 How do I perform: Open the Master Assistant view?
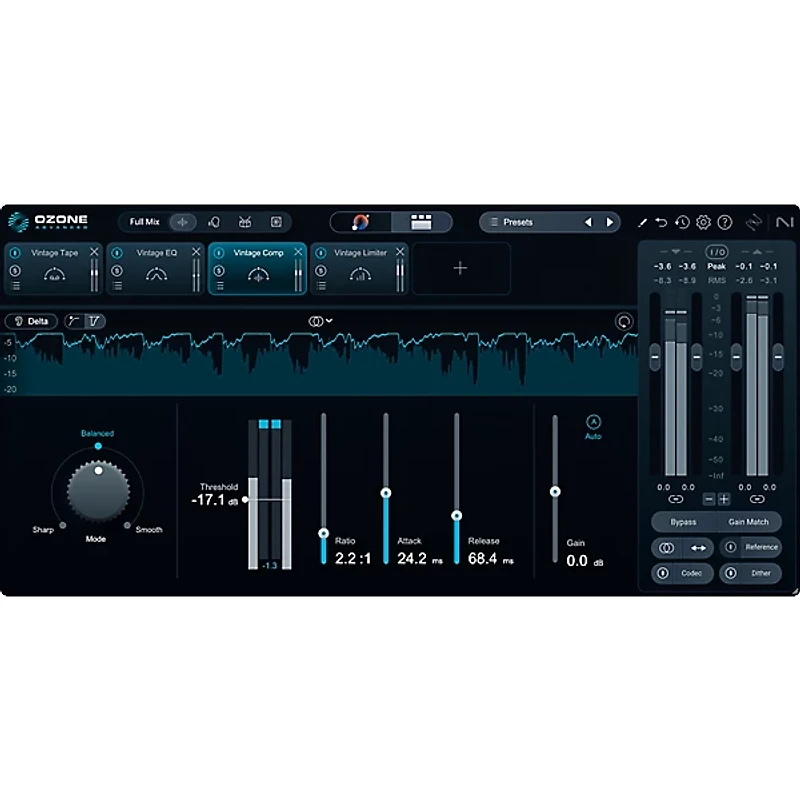click(x=361, y=222)
